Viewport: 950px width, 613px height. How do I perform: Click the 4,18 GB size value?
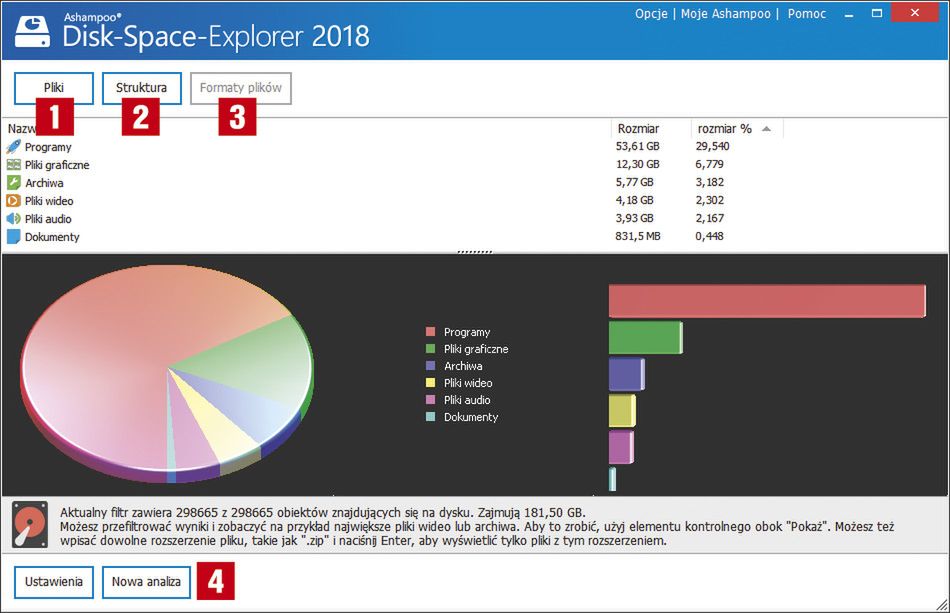634,200
